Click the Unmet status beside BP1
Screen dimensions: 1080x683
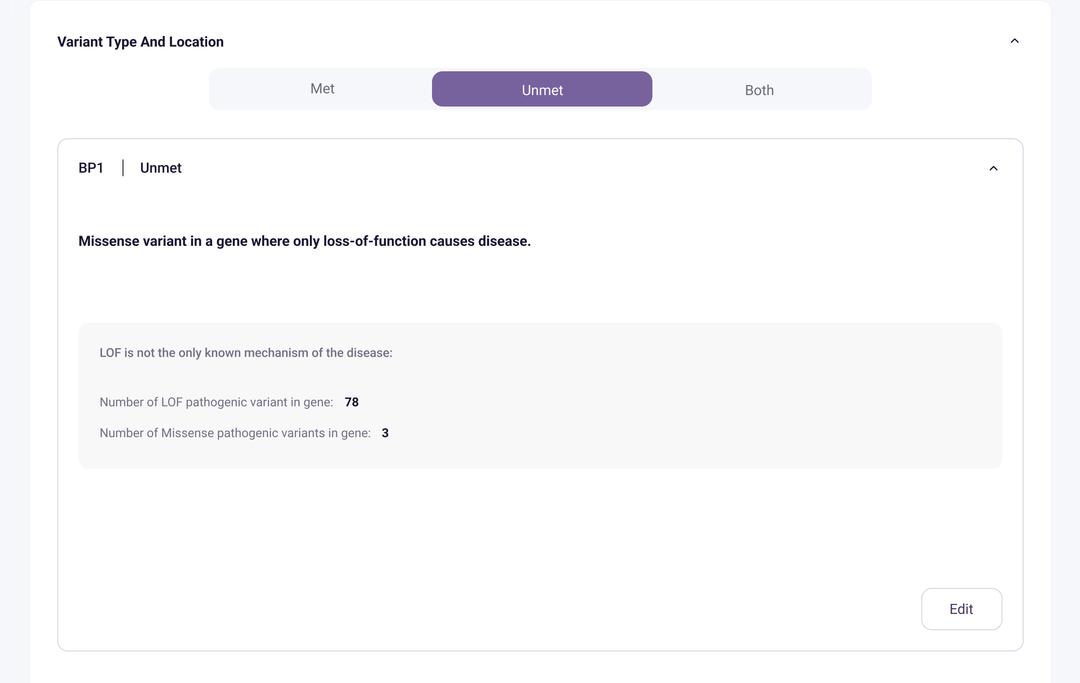tap(160, 168)
